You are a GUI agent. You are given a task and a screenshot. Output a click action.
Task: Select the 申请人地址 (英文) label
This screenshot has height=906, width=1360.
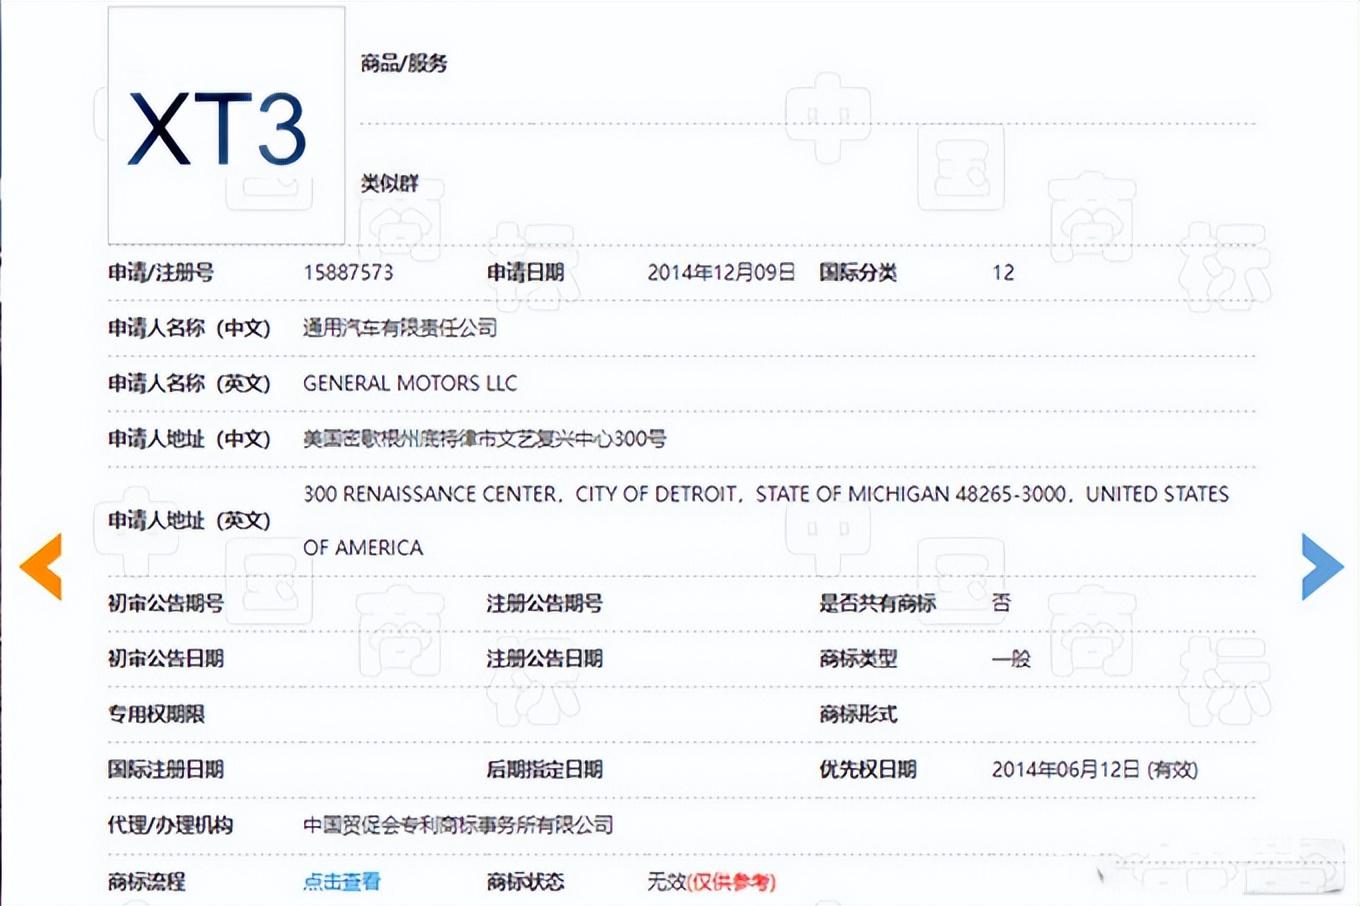pos(189,520)
